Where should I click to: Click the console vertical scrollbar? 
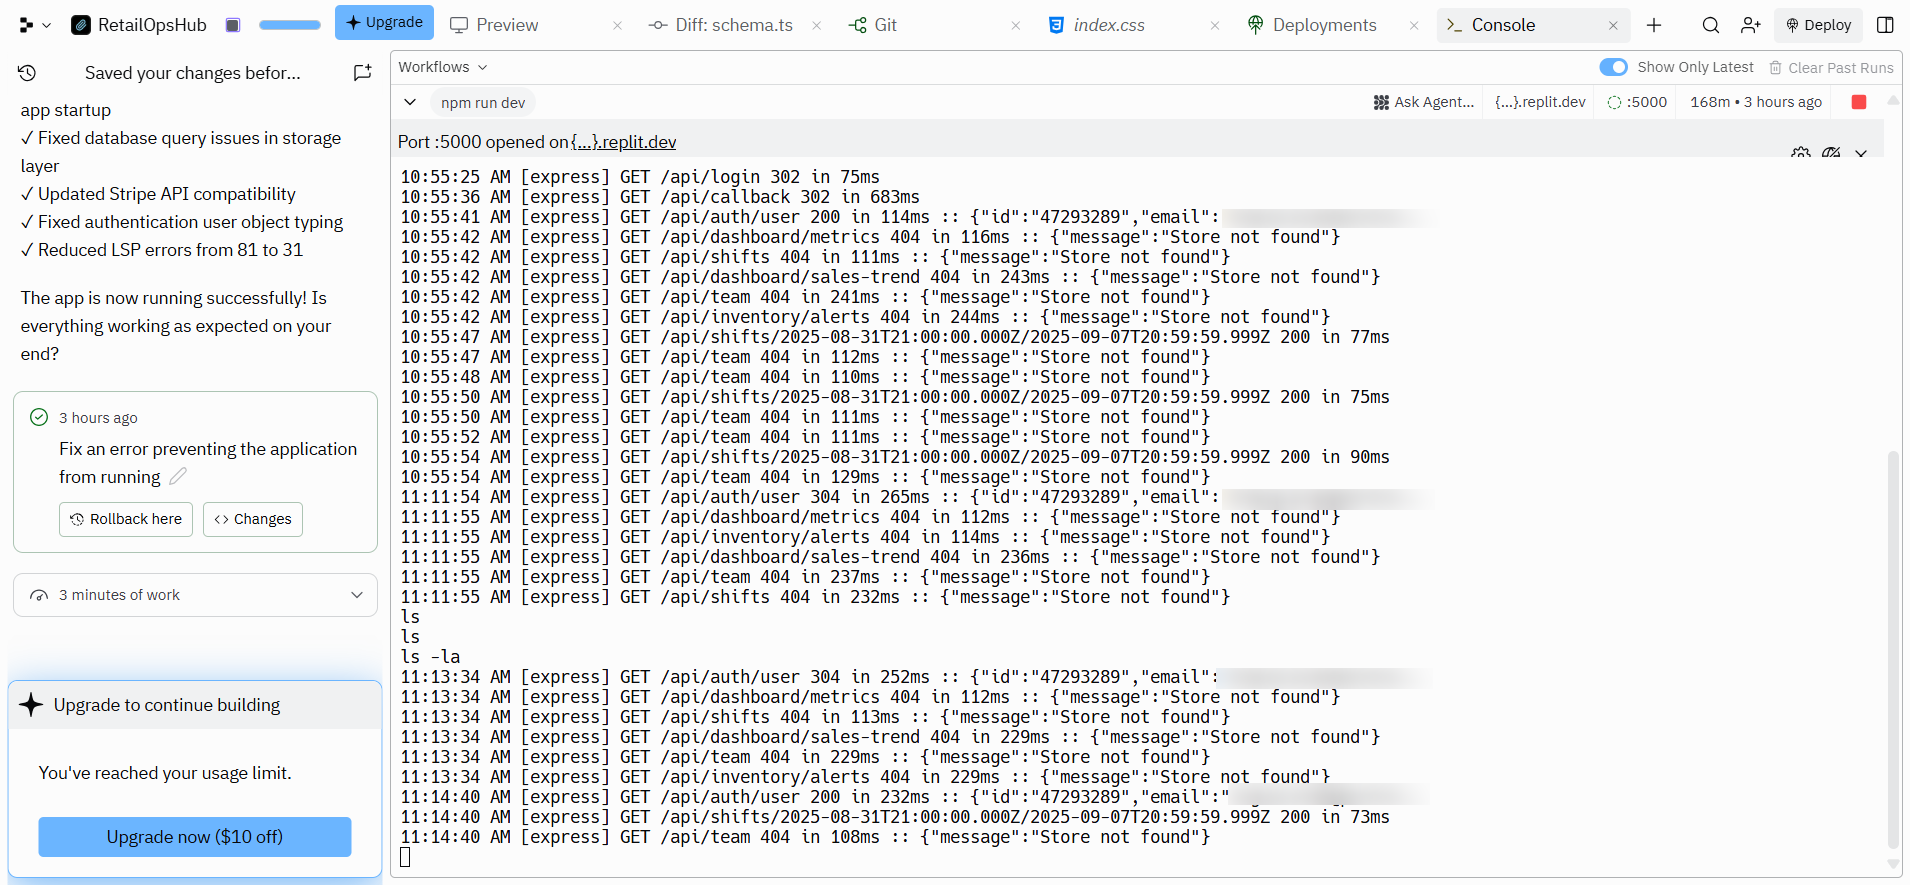tap(1892, 650)
